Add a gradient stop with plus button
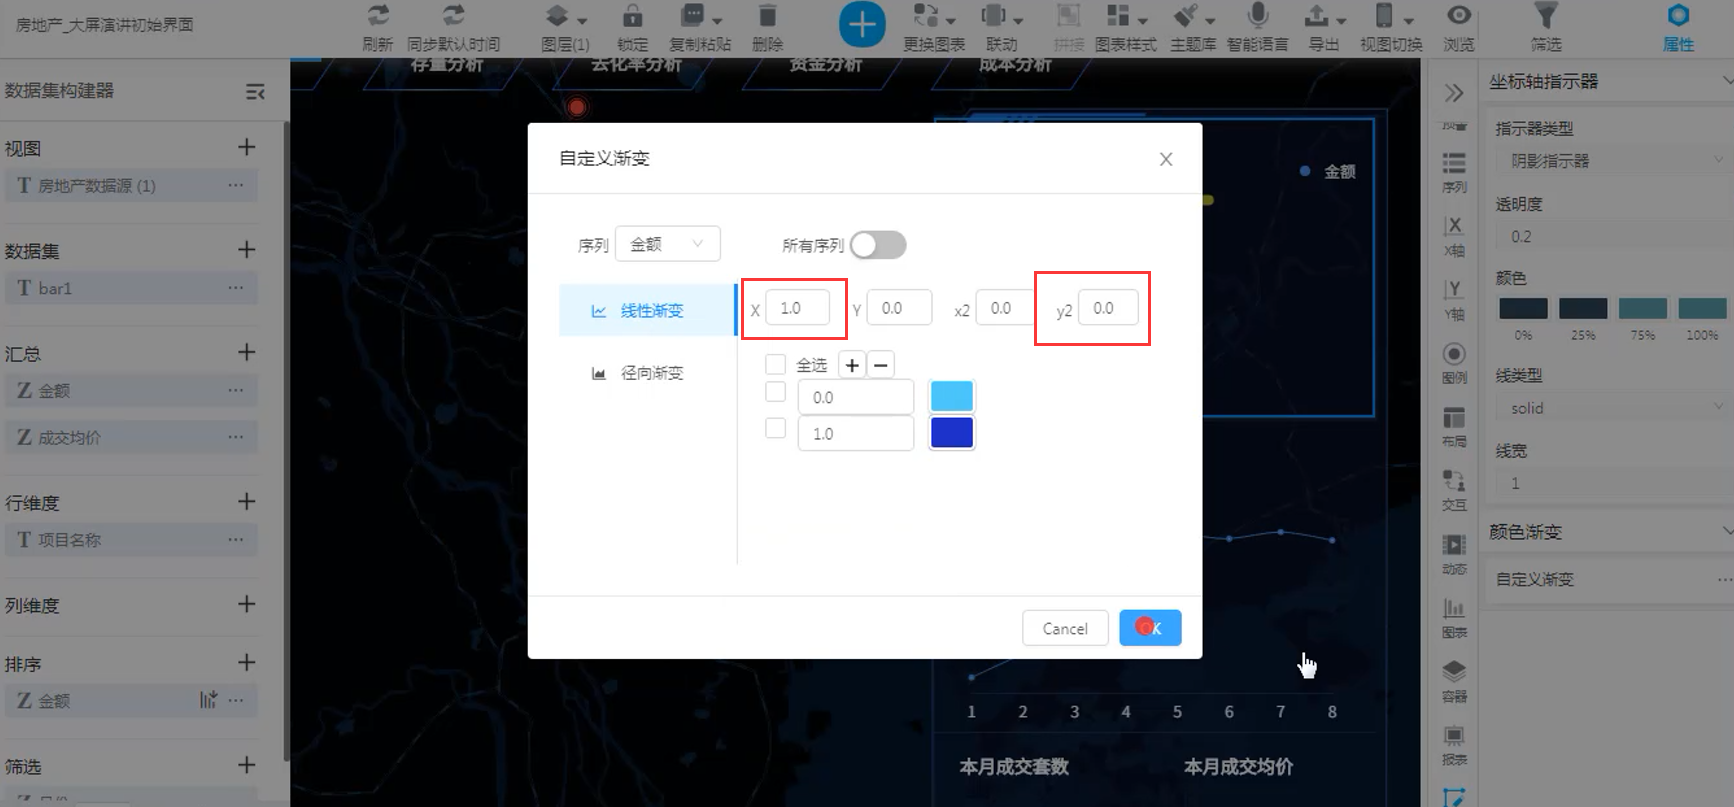The width and height of the screenshot is (1734, 807). pos(852,365)
